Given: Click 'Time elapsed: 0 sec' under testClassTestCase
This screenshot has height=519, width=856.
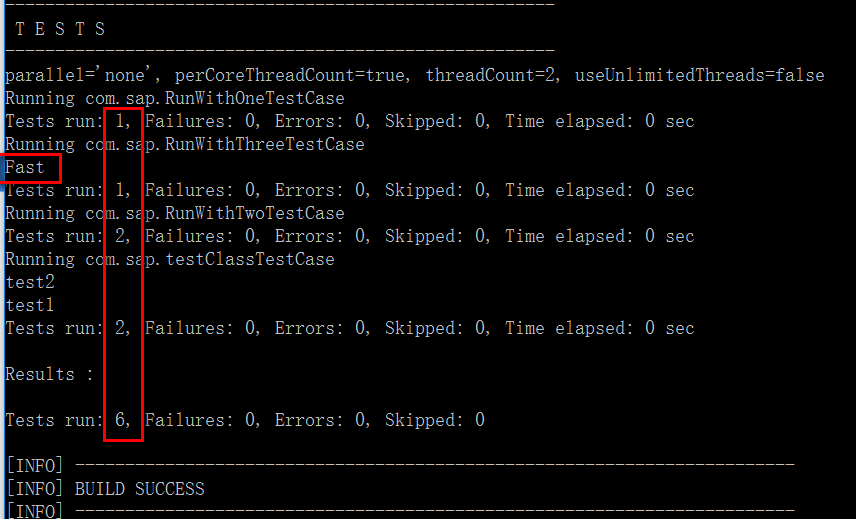Looking at the screenshot, I should 599,328.
